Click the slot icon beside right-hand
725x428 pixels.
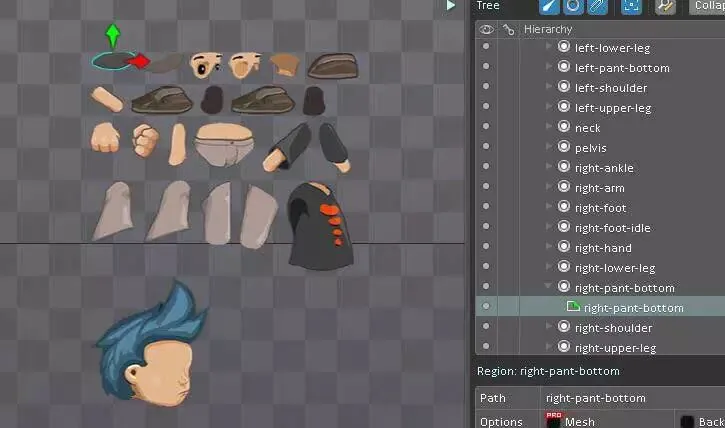[564, 246]
